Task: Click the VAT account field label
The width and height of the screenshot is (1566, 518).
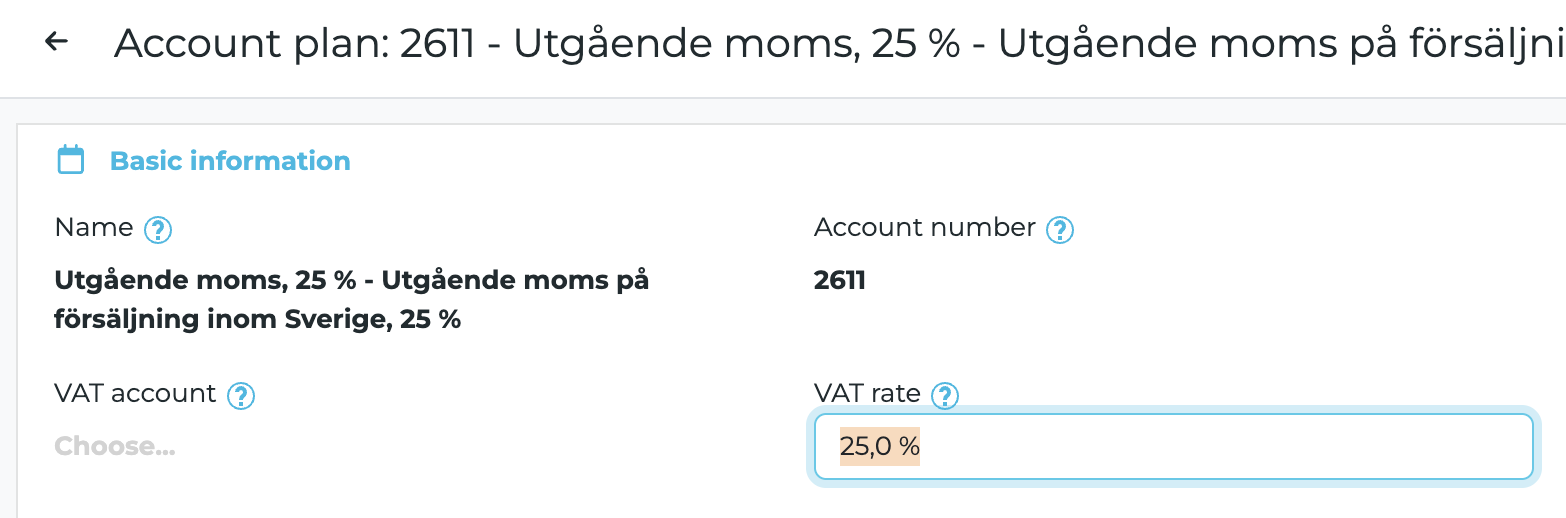Action: [x=135, y=394]
